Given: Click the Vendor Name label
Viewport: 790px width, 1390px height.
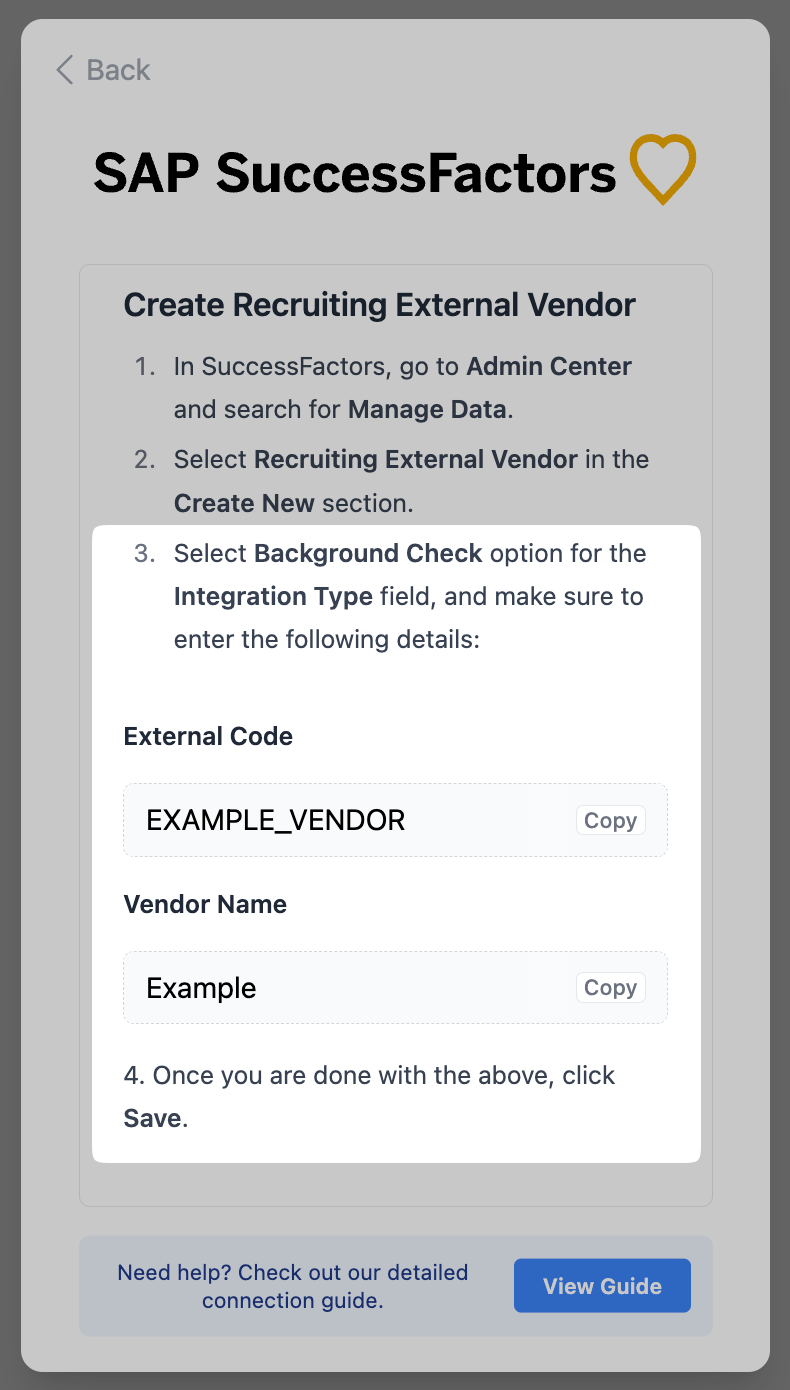Looking at the screenshot, I should (205, 905).
